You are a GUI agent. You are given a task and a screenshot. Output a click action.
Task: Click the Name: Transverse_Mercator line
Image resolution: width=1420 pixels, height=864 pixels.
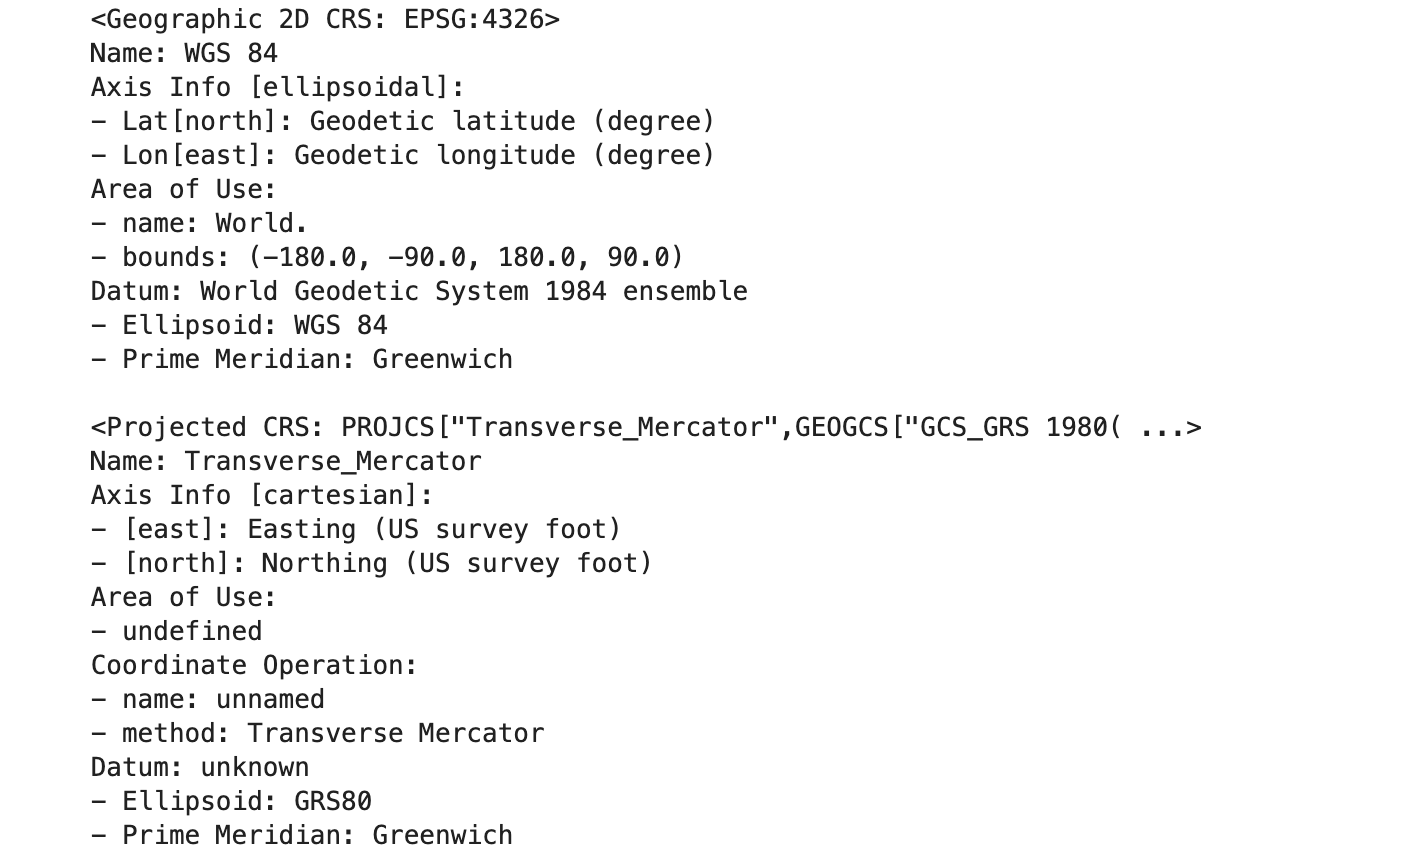(286, 461)
